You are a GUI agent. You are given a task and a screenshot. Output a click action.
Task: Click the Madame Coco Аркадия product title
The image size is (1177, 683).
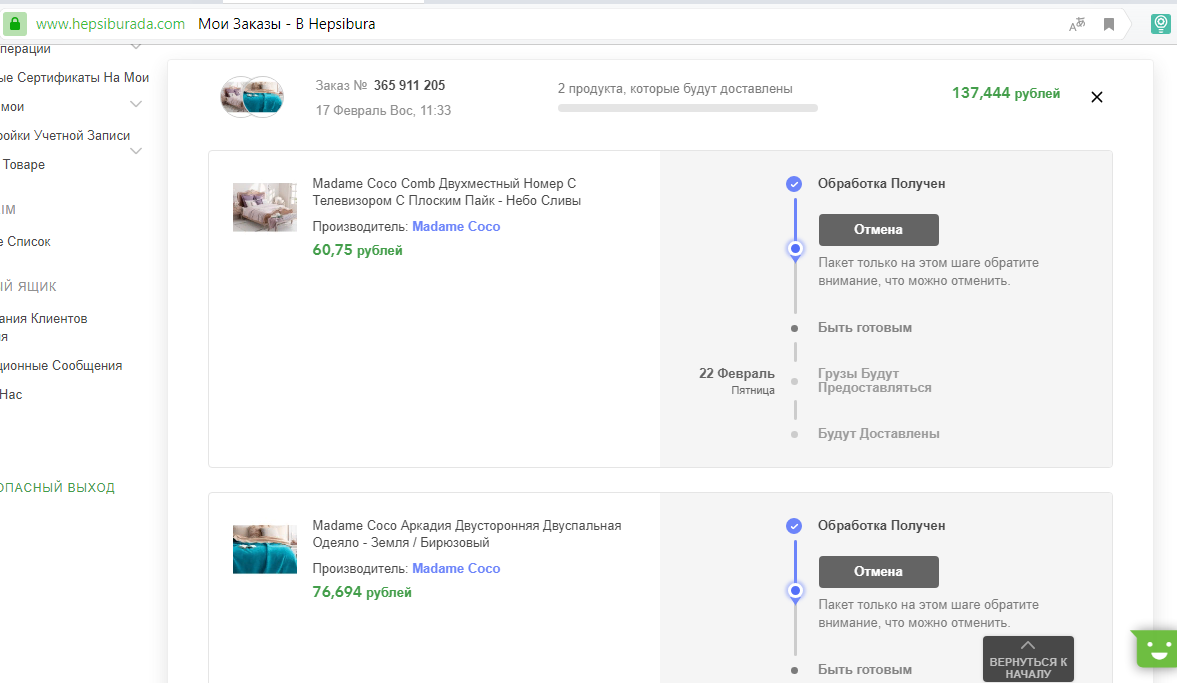tap(467, 534)
